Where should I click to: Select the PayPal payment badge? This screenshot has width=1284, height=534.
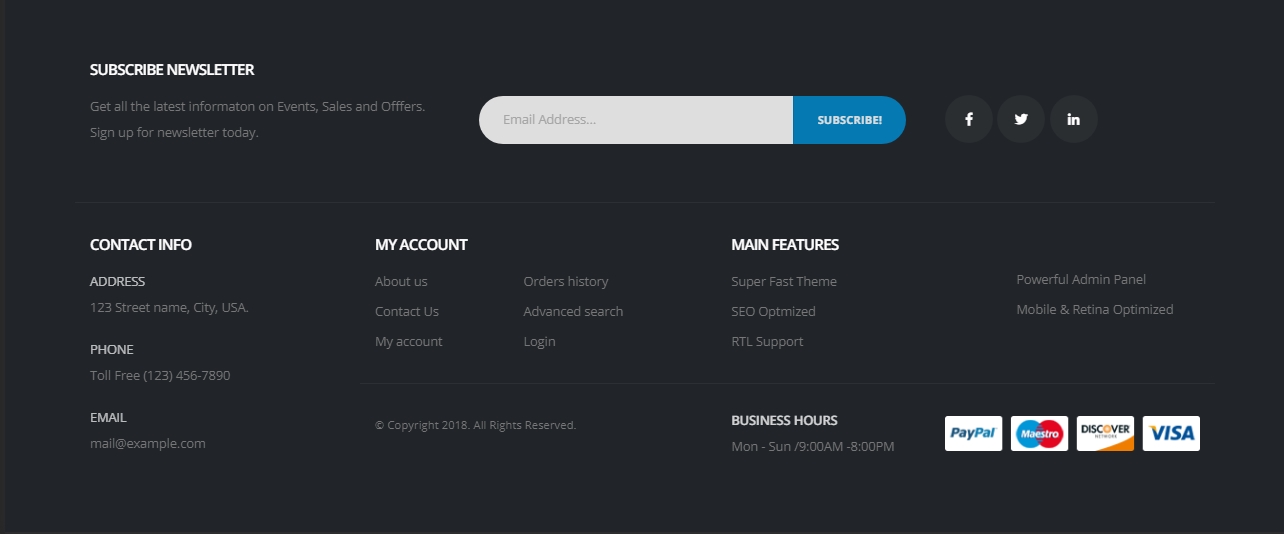pos(973,433)
